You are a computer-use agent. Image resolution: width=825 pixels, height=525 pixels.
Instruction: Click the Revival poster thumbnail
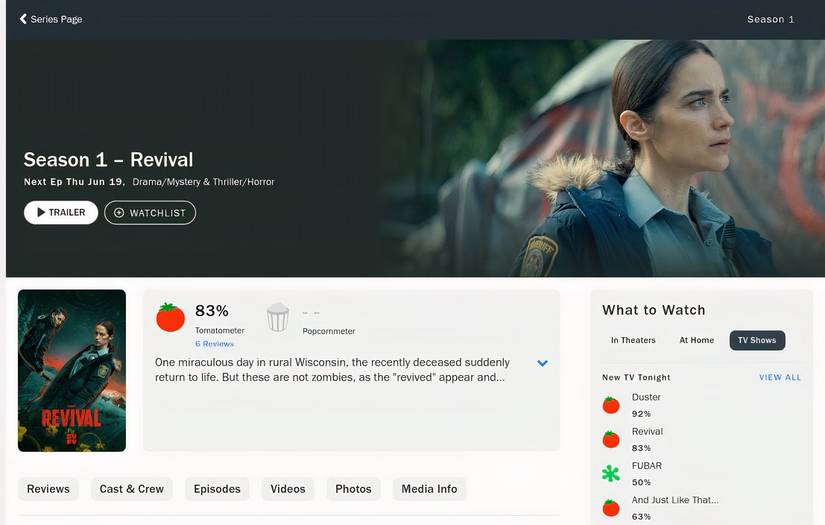point(72,370)
